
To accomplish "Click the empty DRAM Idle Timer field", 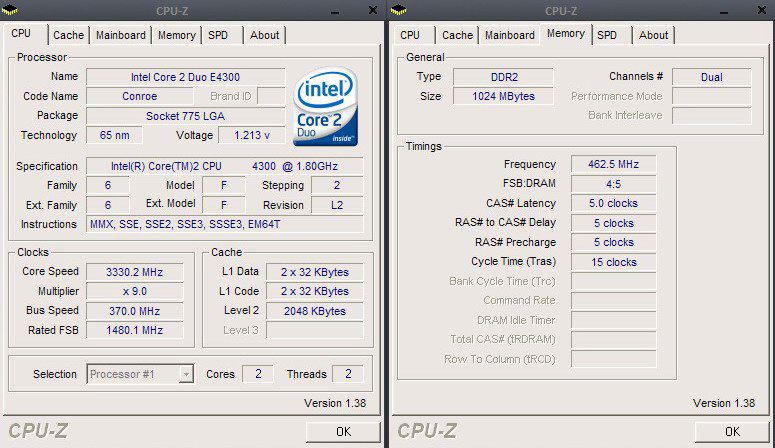I will coord(613,320).
